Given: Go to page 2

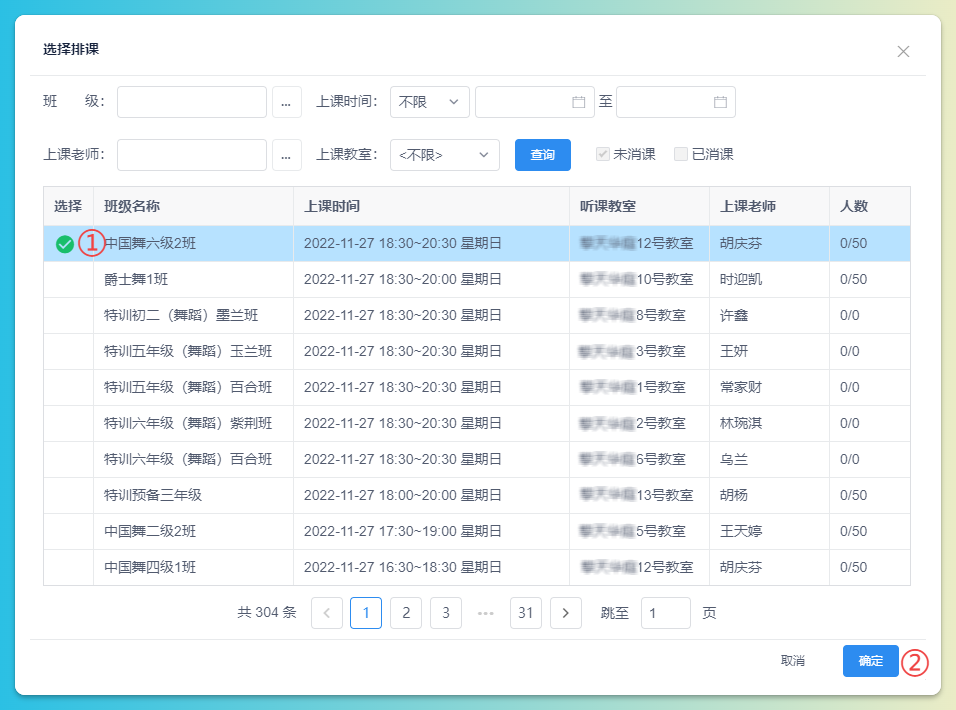Looking at the screenshot, I should click(x=406, y=613).
